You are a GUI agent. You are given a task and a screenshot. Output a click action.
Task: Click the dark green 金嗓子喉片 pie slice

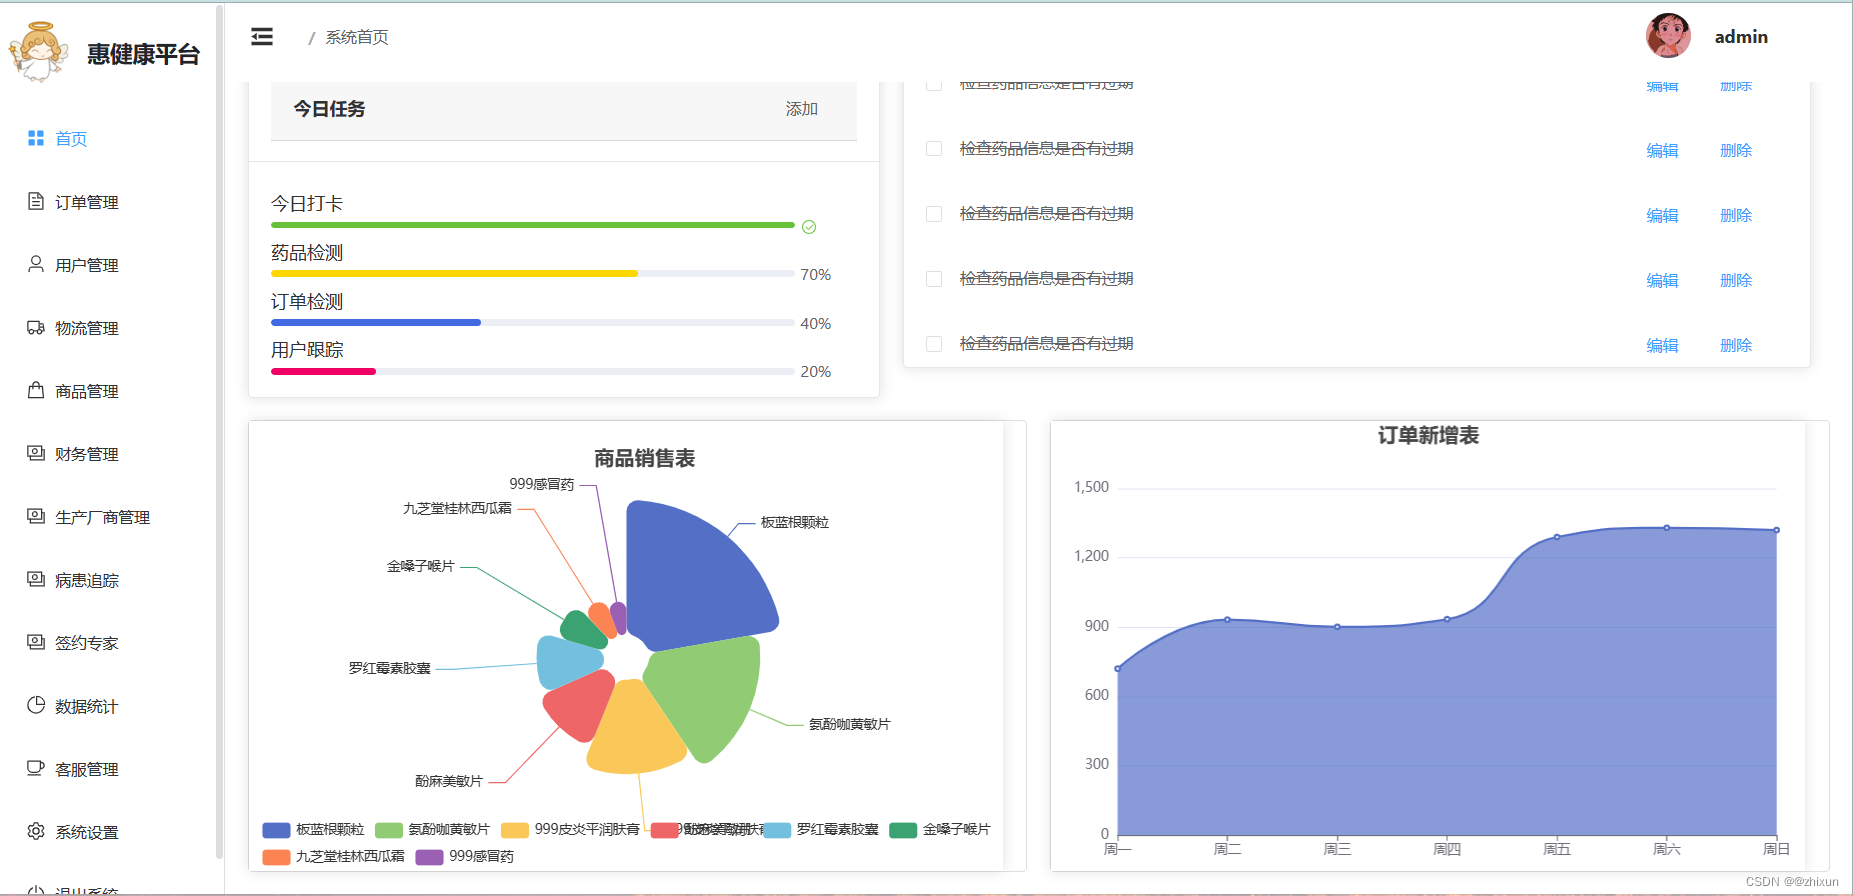(583, 630)
